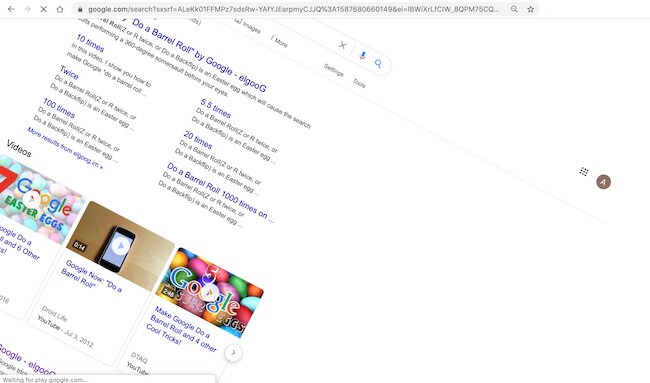Click the URL address bar
The height and width of the screenshot is (383, 650).
coord(290,9)
